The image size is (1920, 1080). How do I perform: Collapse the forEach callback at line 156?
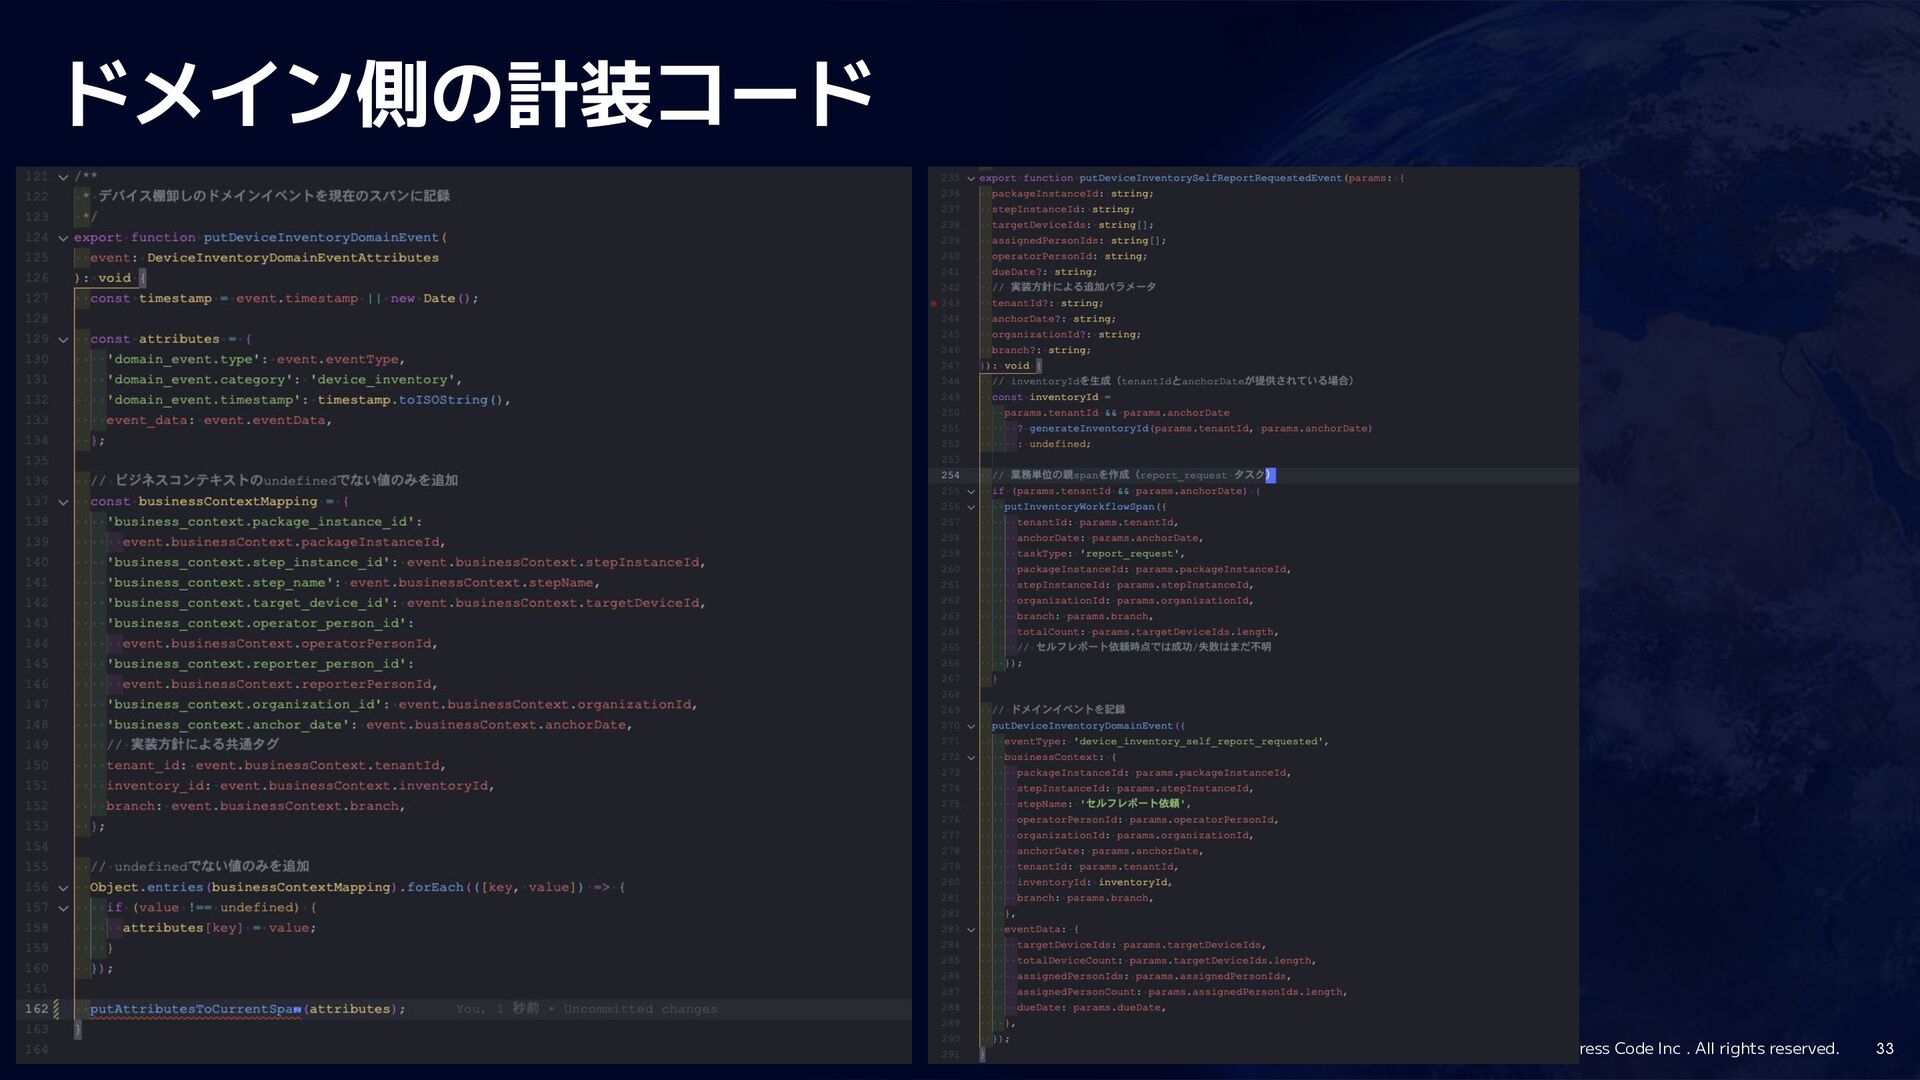pos(63,888)
